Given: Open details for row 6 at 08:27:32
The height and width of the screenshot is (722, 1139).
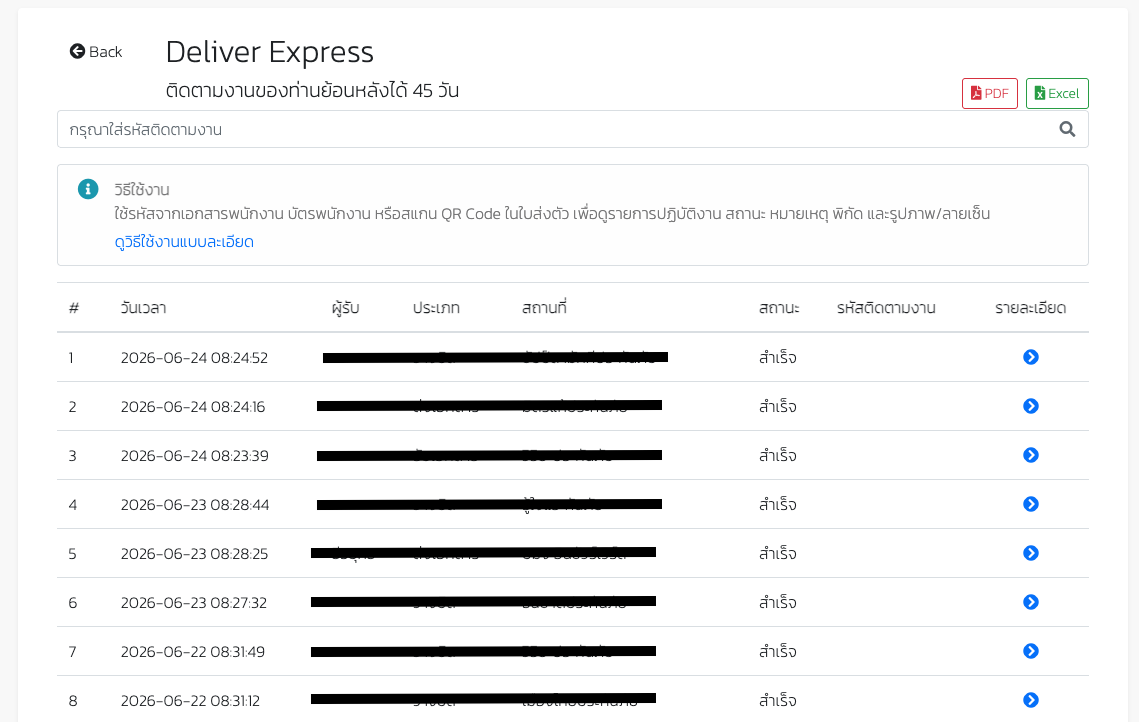Looking at the screenshot, I should 1031,602.
